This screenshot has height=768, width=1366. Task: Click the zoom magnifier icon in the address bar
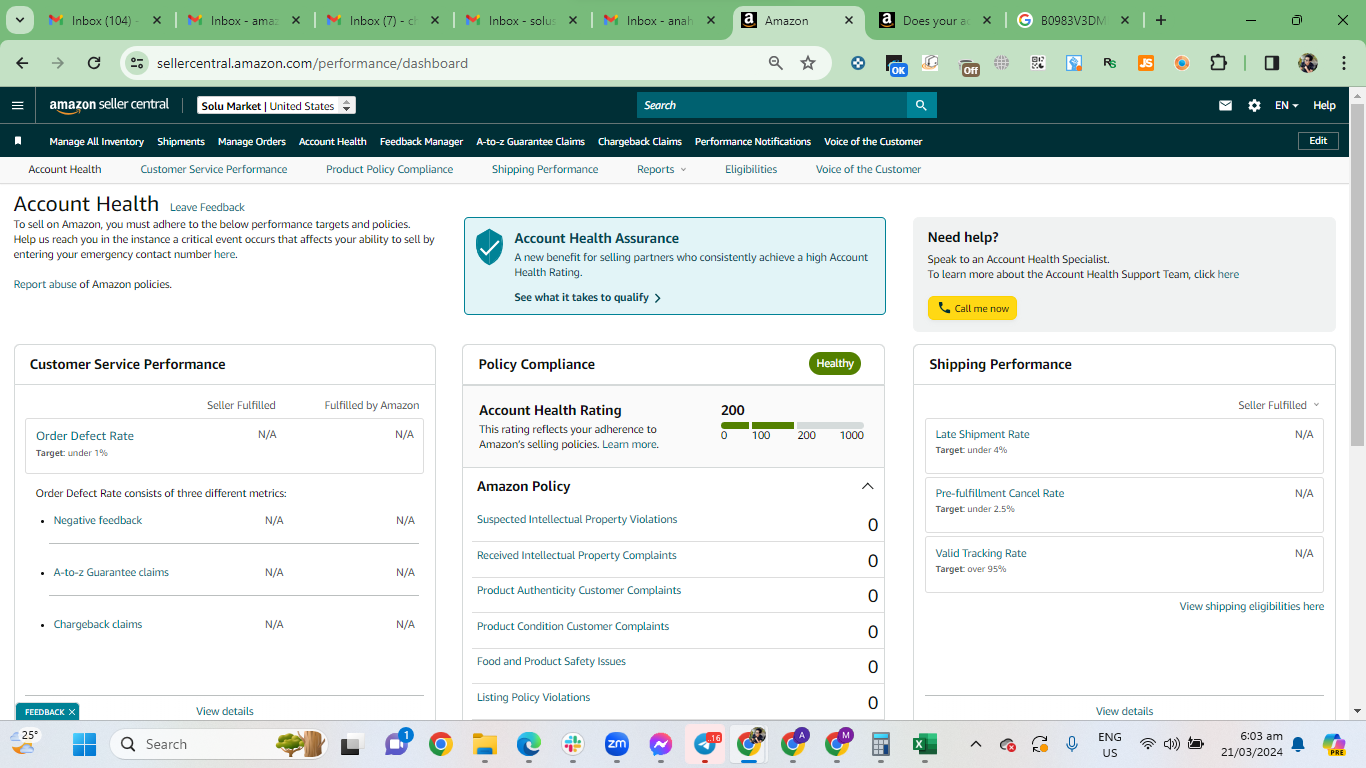pyautogui.click(x=776, y=63)
